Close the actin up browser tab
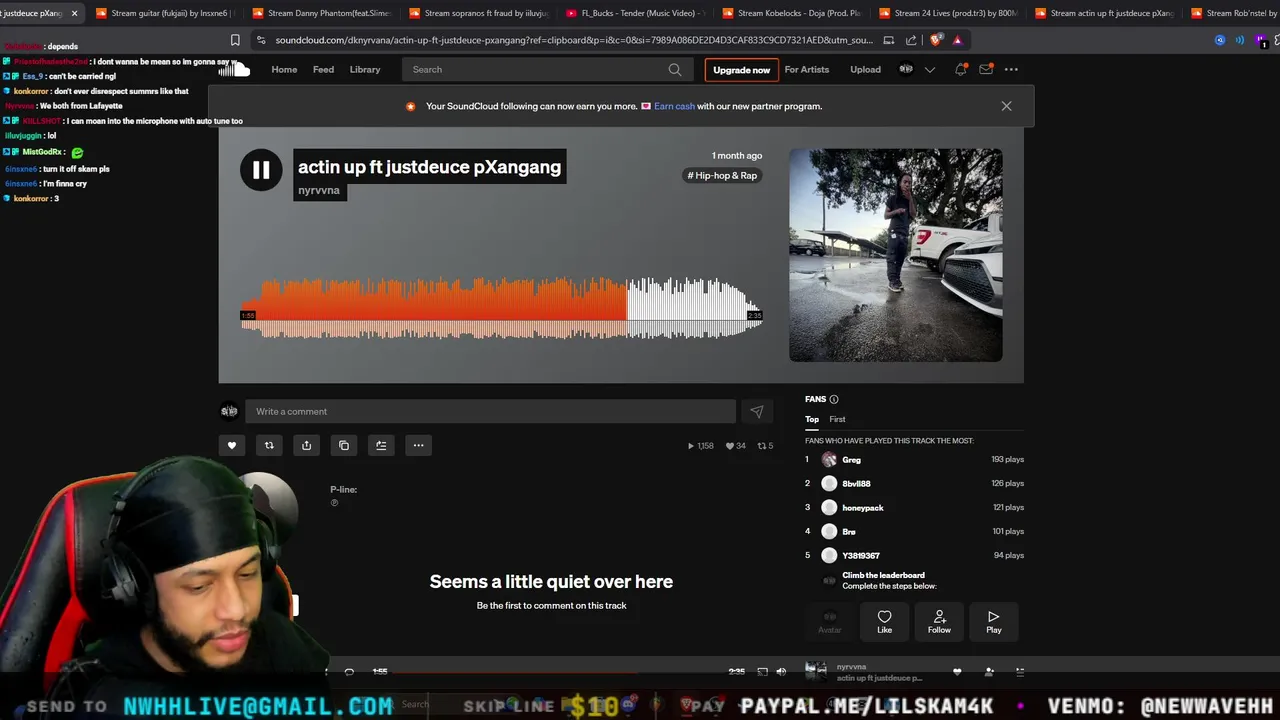 click(x=74, y=13)
